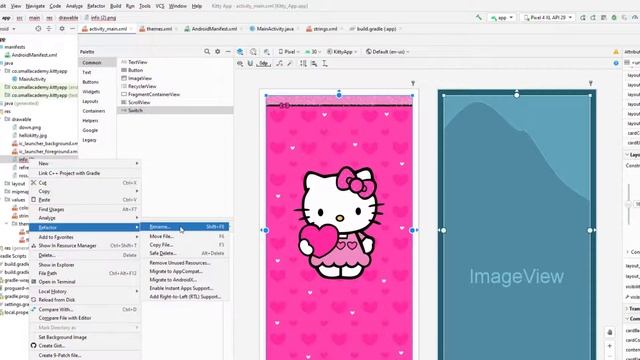Choose the Legacy palette category
The width and height of the screenshot is (640, 360).
[89, 140]
